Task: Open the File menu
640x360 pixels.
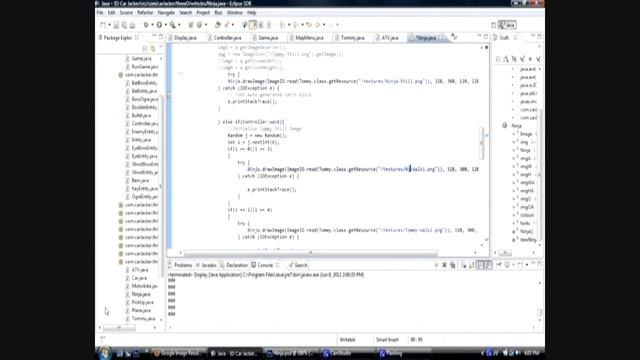Action: 100,13
